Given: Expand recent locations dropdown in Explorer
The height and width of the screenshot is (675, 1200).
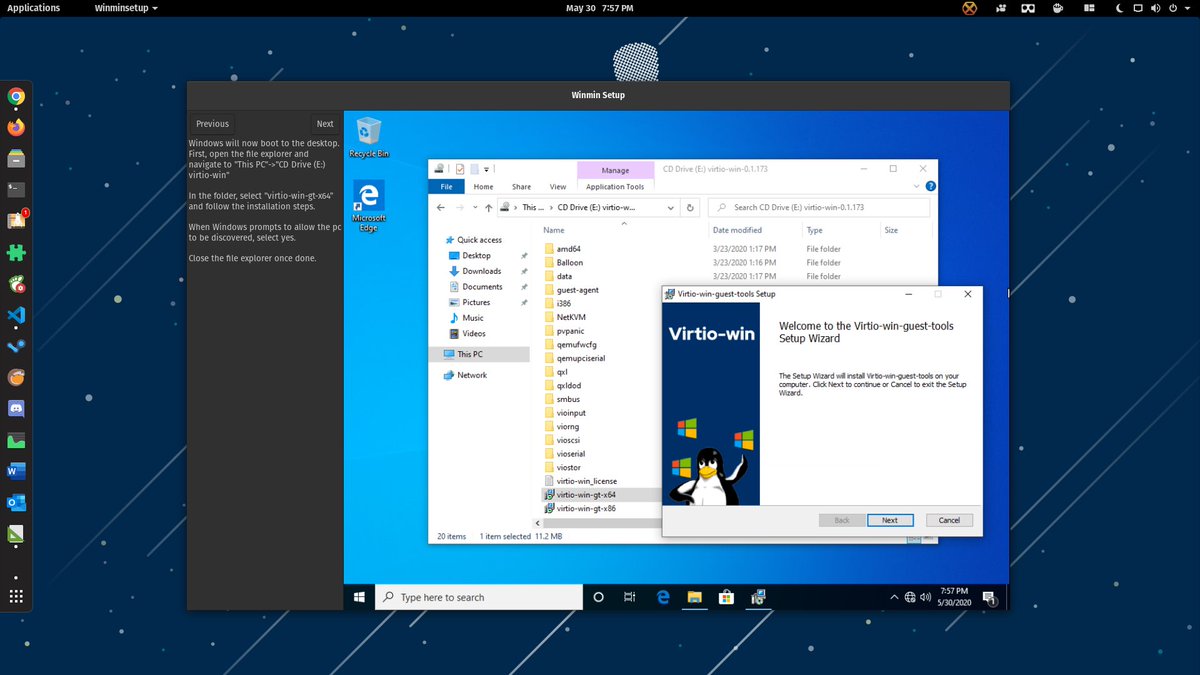Looking at the screenshot, I should tap(474, 207).
